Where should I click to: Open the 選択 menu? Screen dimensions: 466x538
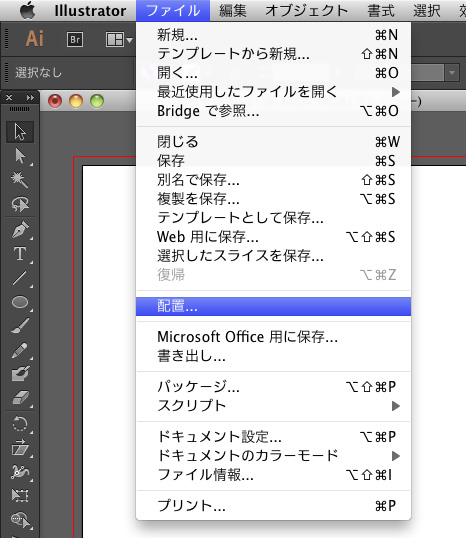pos(427,11)
